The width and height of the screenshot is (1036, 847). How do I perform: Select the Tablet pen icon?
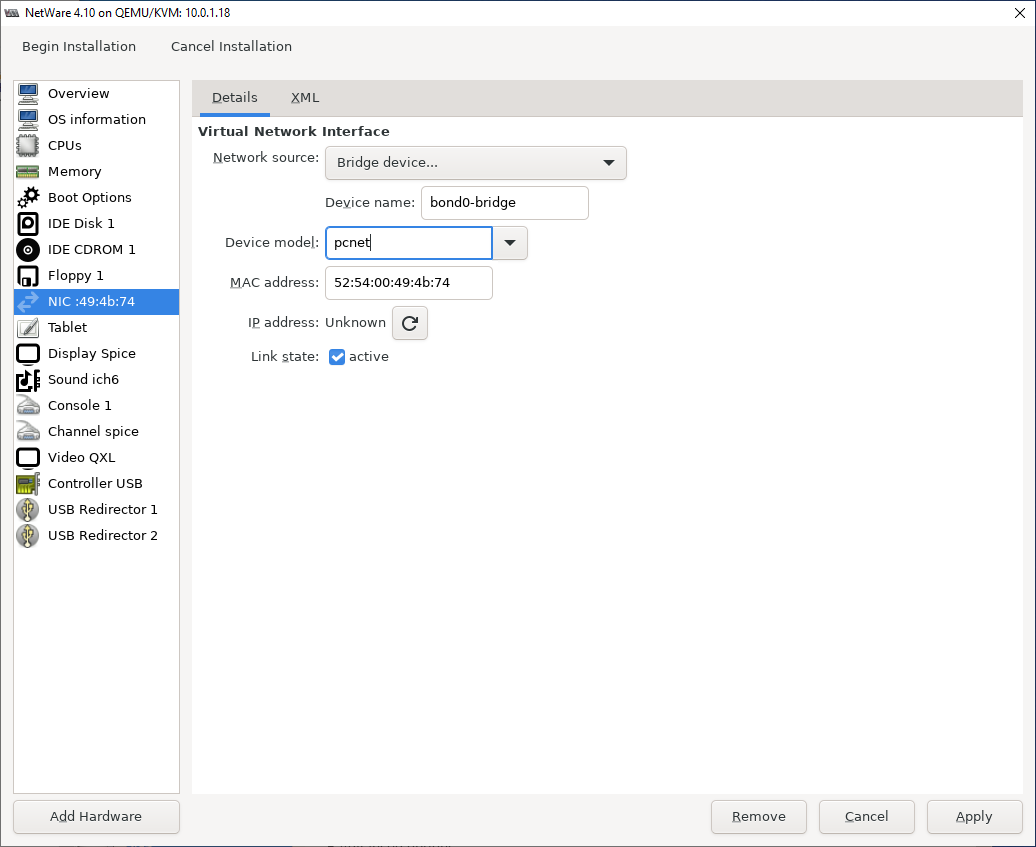pos(28,327)
